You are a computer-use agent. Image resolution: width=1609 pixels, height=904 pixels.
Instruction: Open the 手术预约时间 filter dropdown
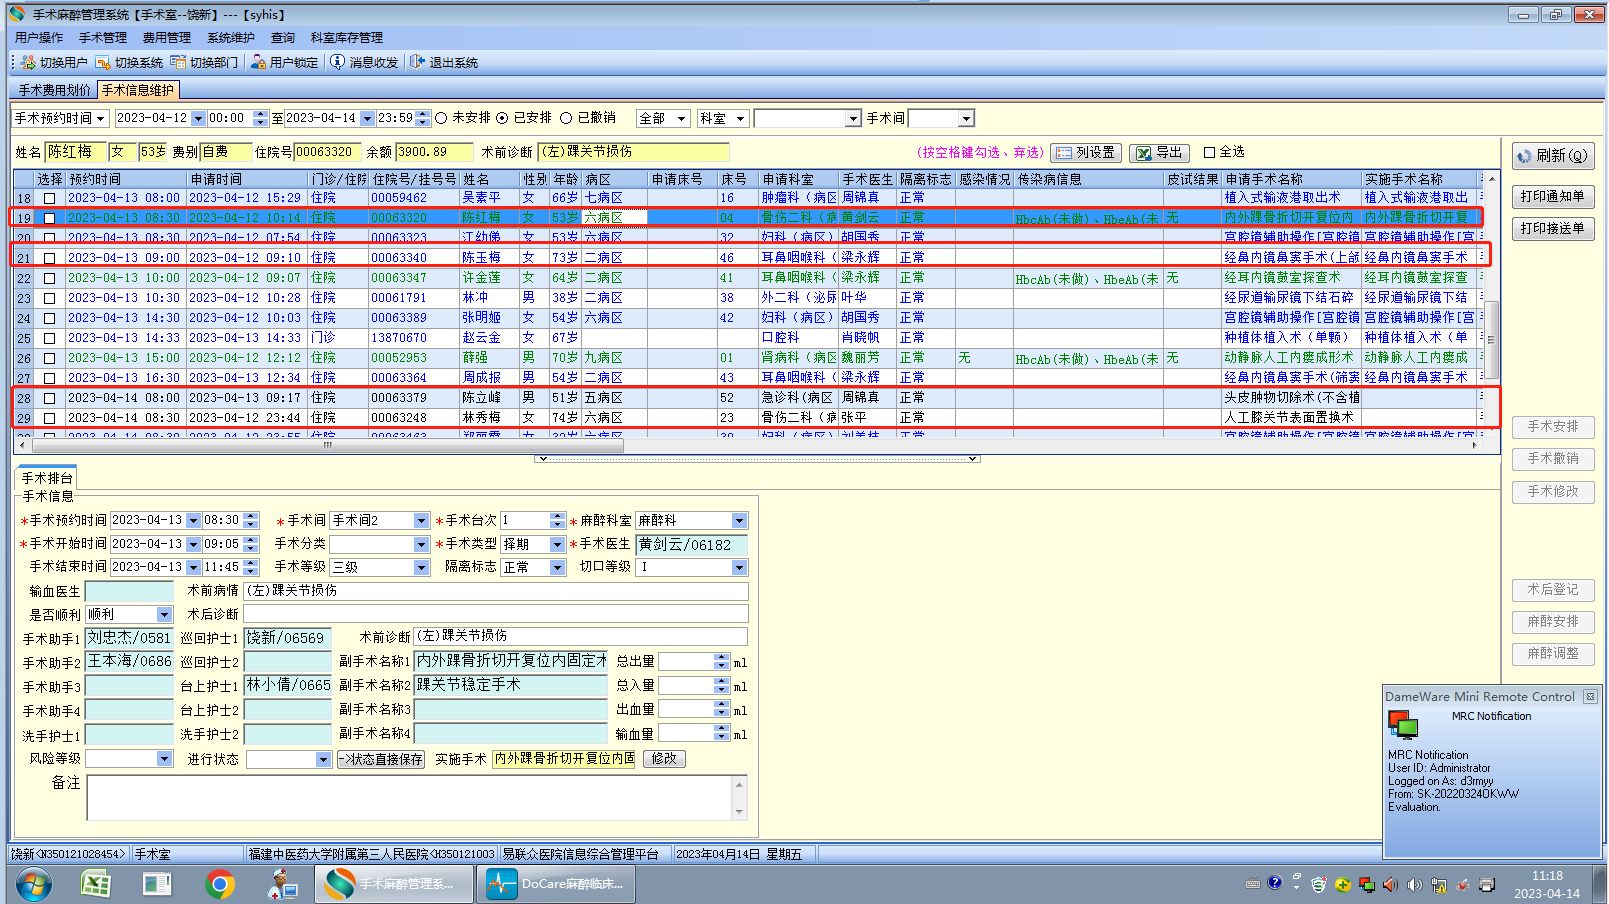pyautogui.click(x=100, y=119)
